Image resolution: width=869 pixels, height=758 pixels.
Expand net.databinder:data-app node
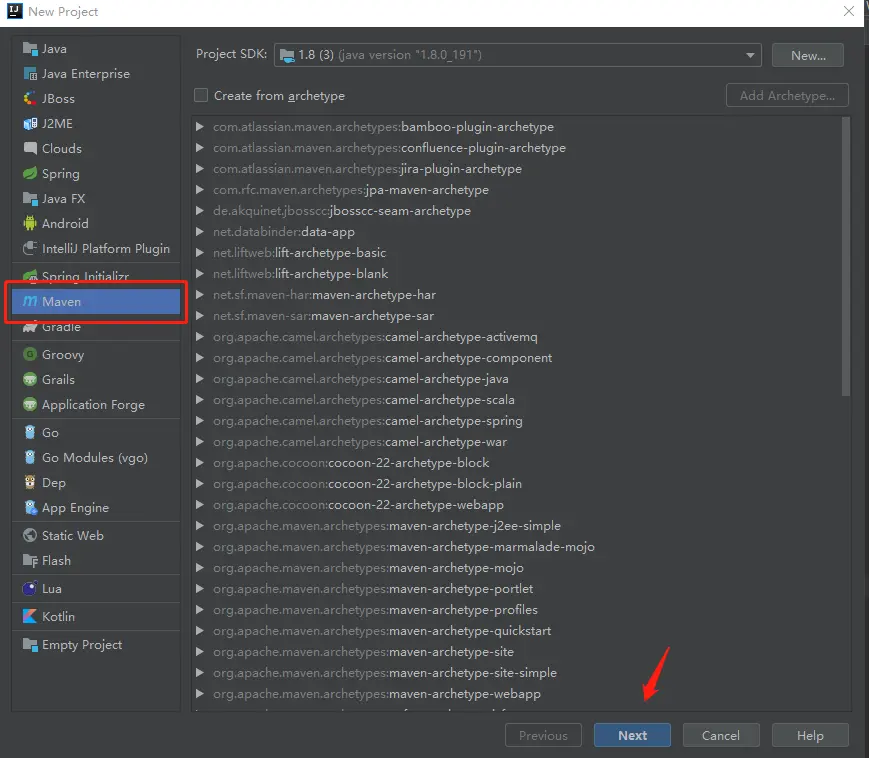click(x=200, y=232)
